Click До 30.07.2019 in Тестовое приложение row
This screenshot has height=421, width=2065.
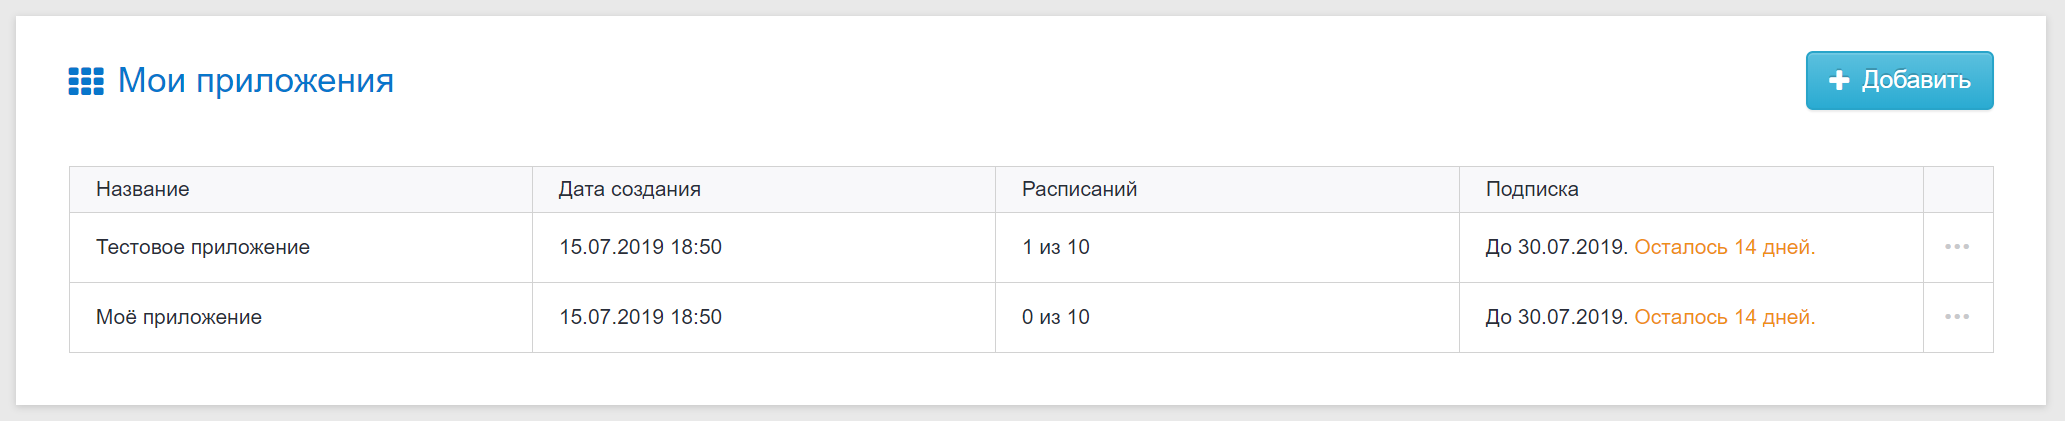pyautogui.click(x=1557, y=247)
